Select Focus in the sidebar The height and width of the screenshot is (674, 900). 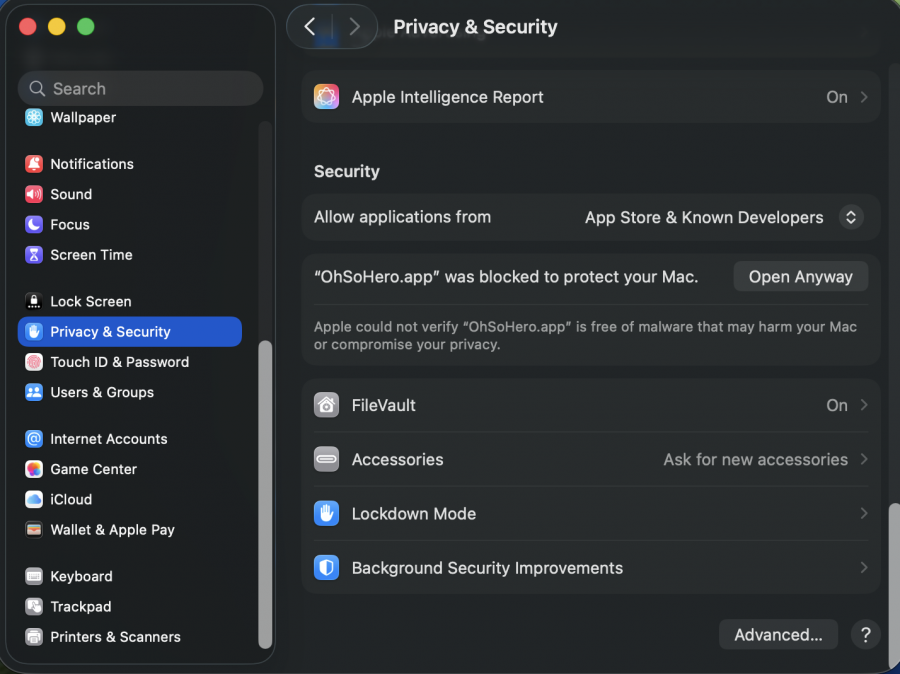tap(130, 224)
